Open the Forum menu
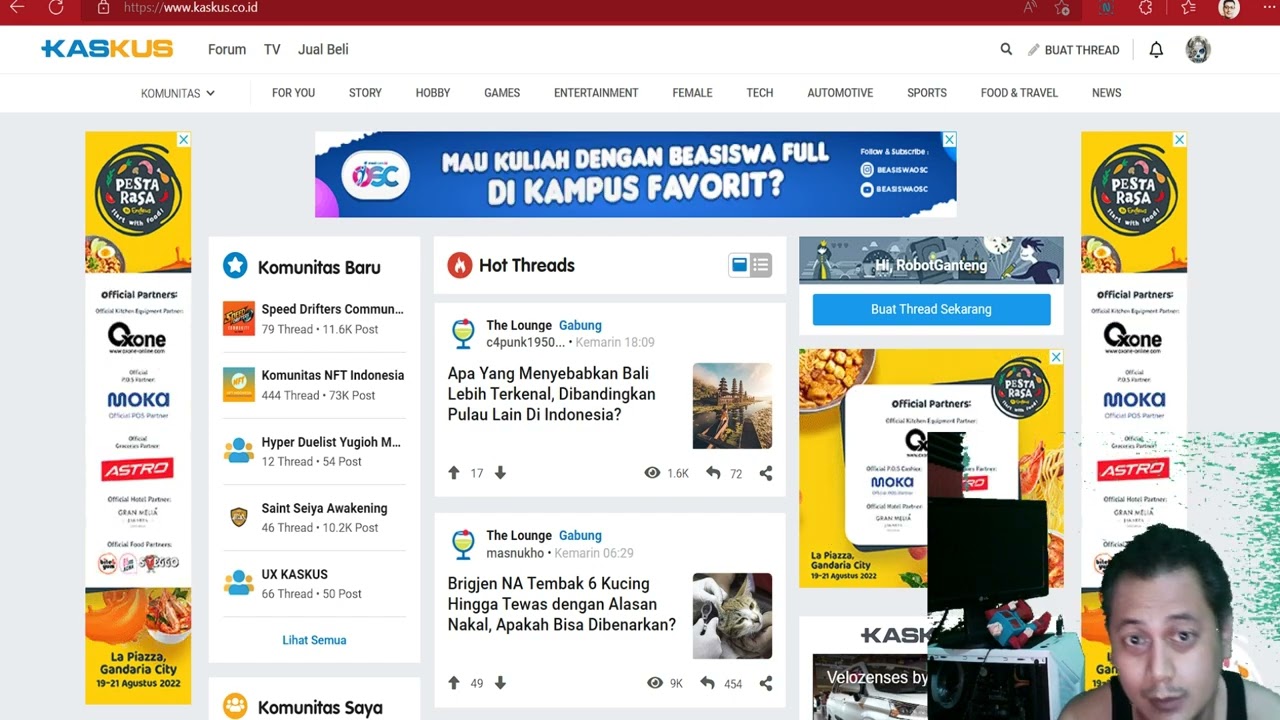The height and width of the screenshot is (720, 1280). (x=227, y=49)
